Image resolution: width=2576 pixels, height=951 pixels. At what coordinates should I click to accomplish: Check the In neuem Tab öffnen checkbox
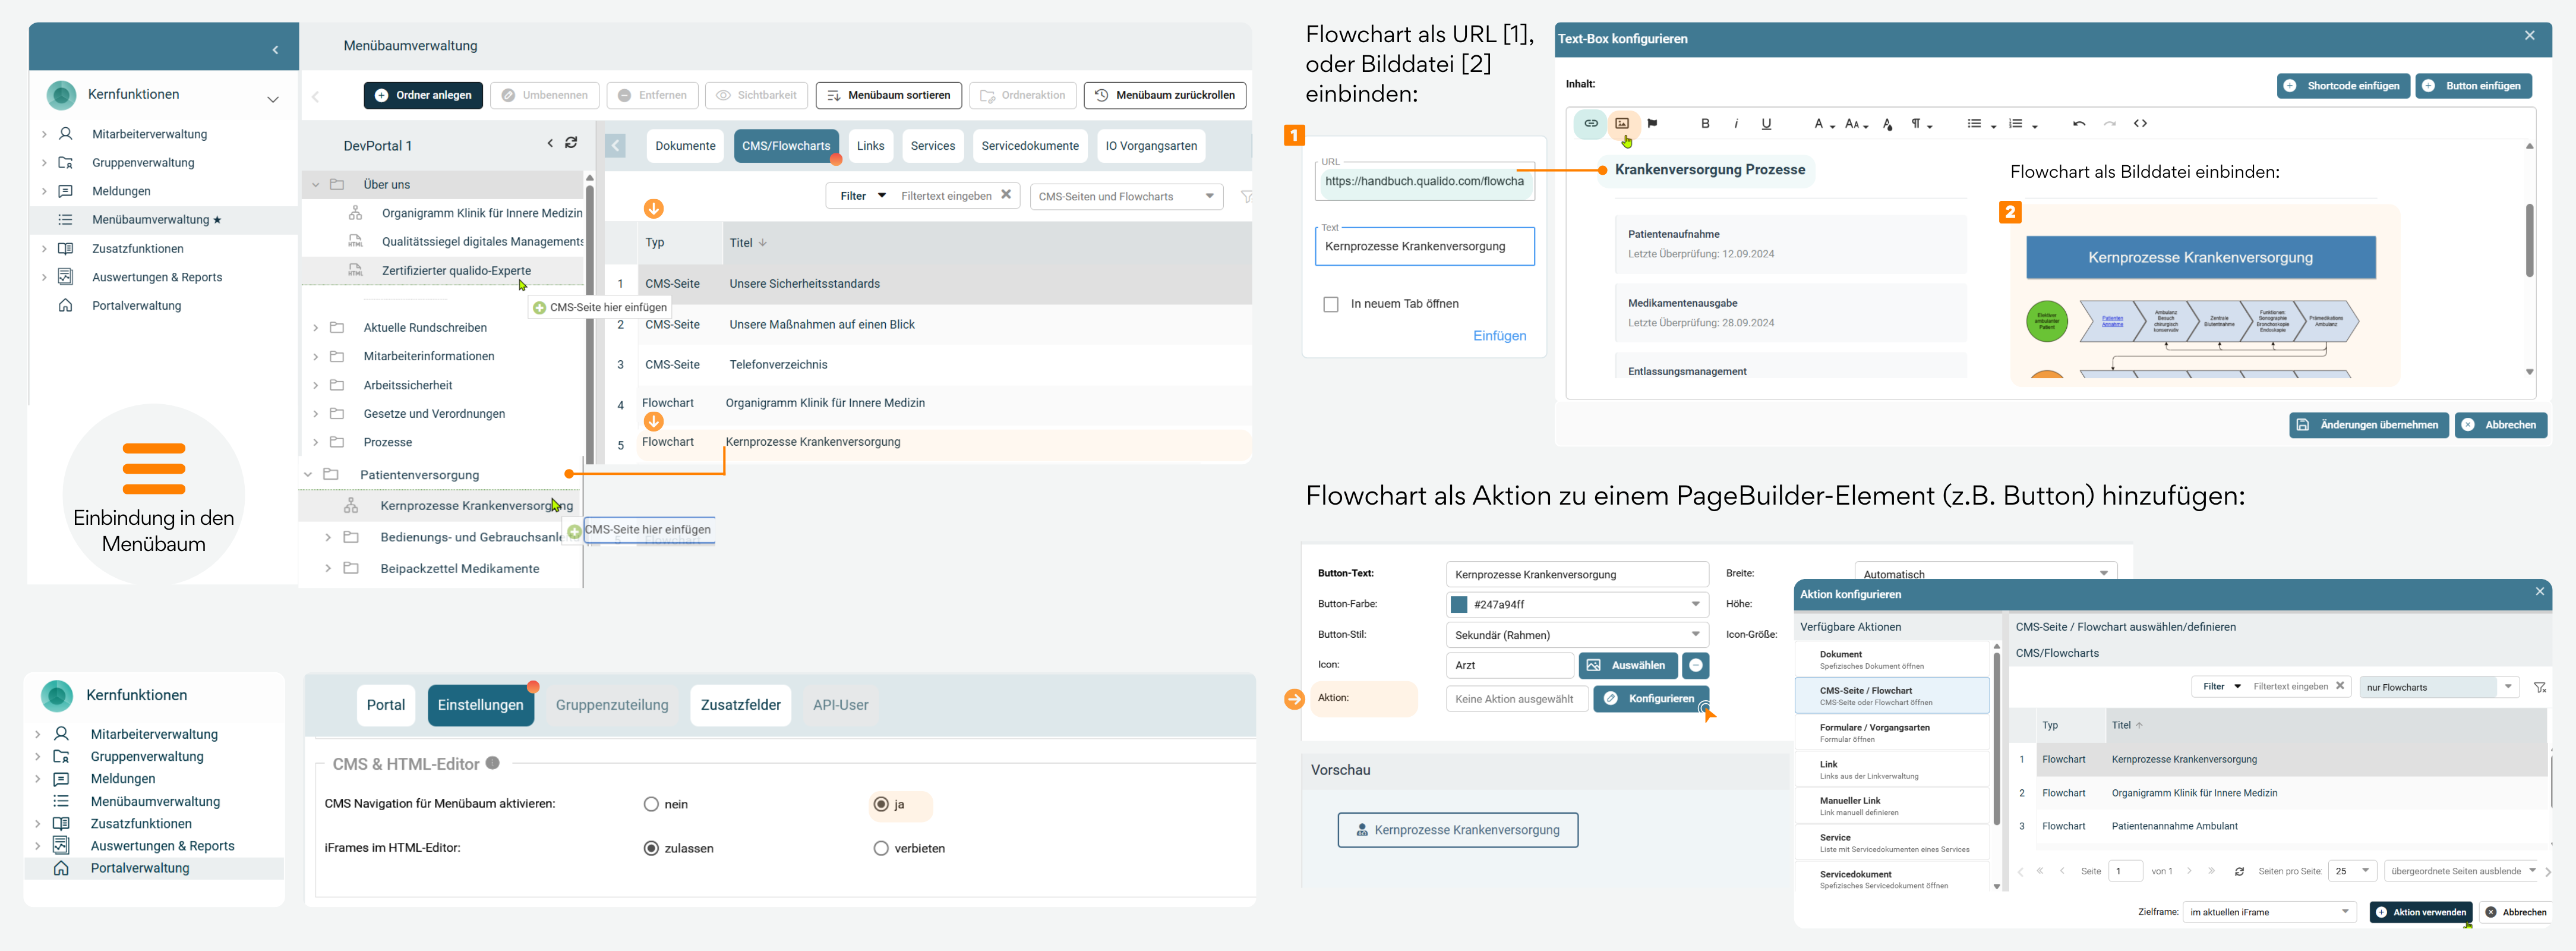click(1331, 303)
